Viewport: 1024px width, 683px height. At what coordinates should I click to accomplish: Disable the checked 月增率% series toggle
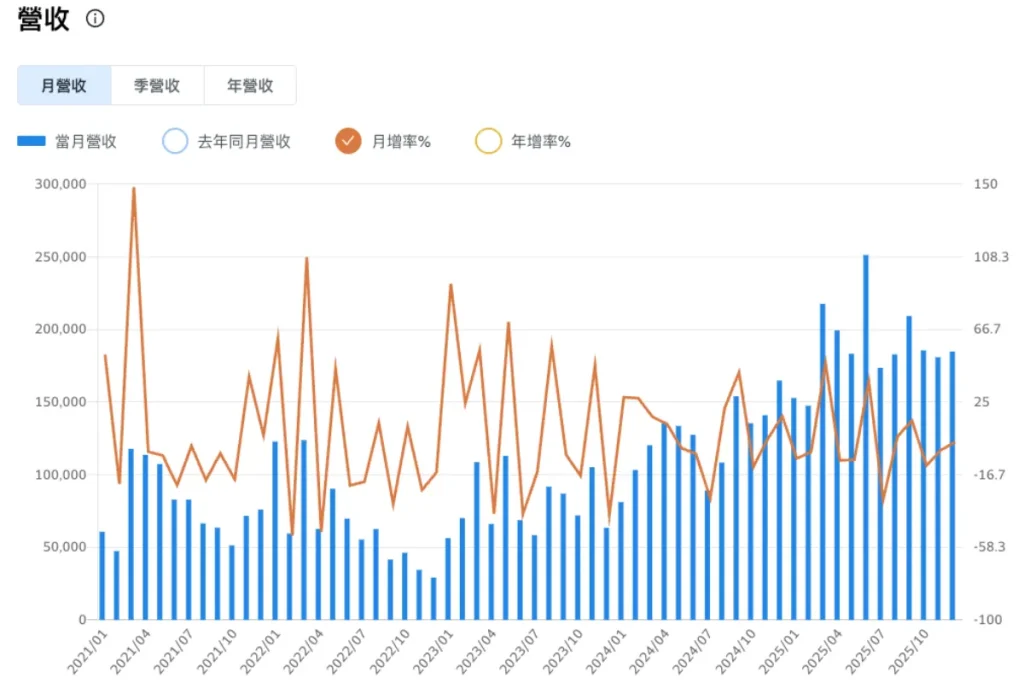pyautogui.click(x=348, y=141)
